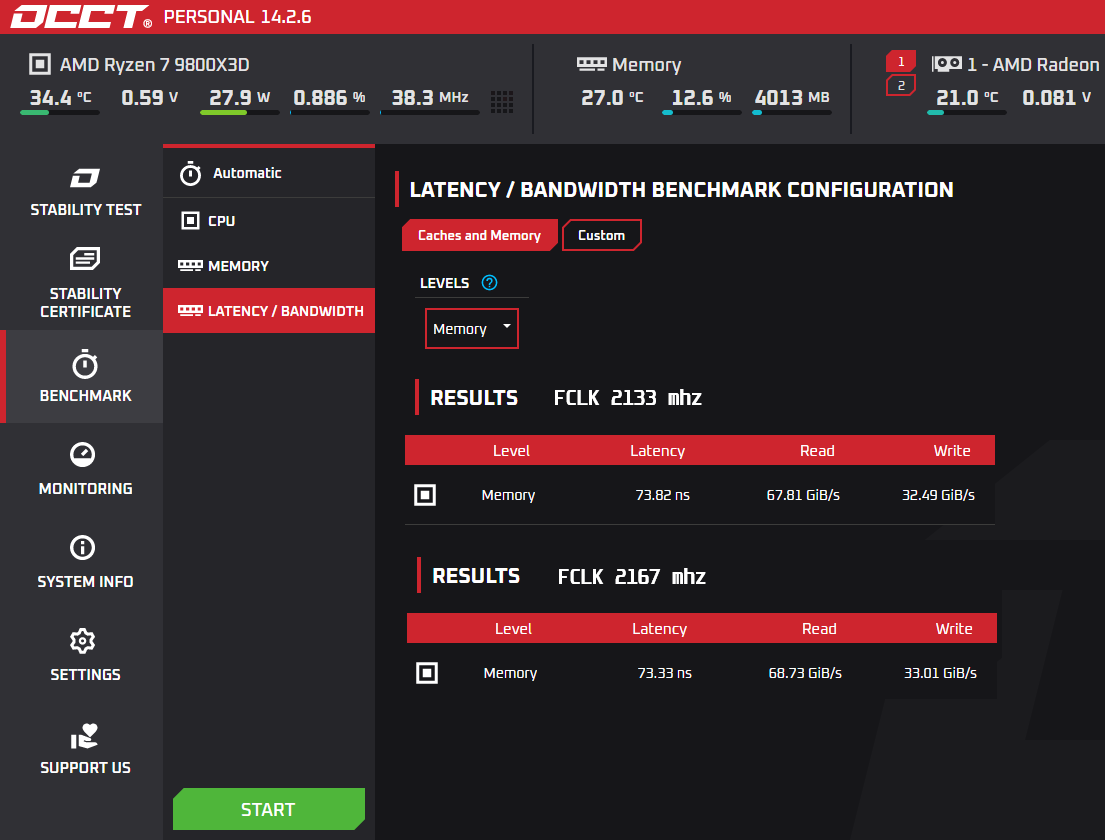Open the Settings gear section
This screenshot has width=1105, height=840.
click(85, 655)
